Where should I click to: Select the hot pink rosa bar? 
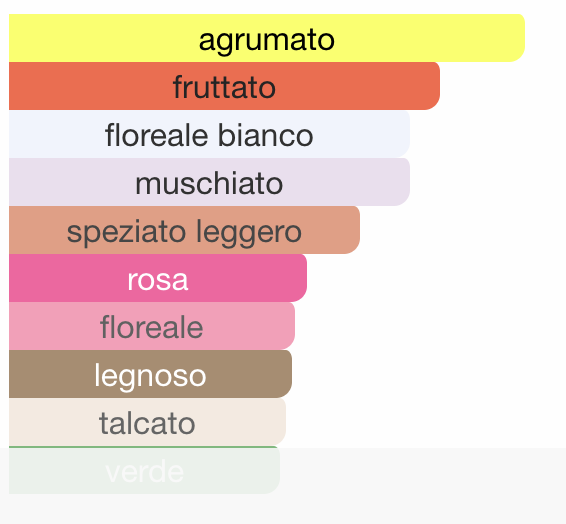tap(158, 278)
